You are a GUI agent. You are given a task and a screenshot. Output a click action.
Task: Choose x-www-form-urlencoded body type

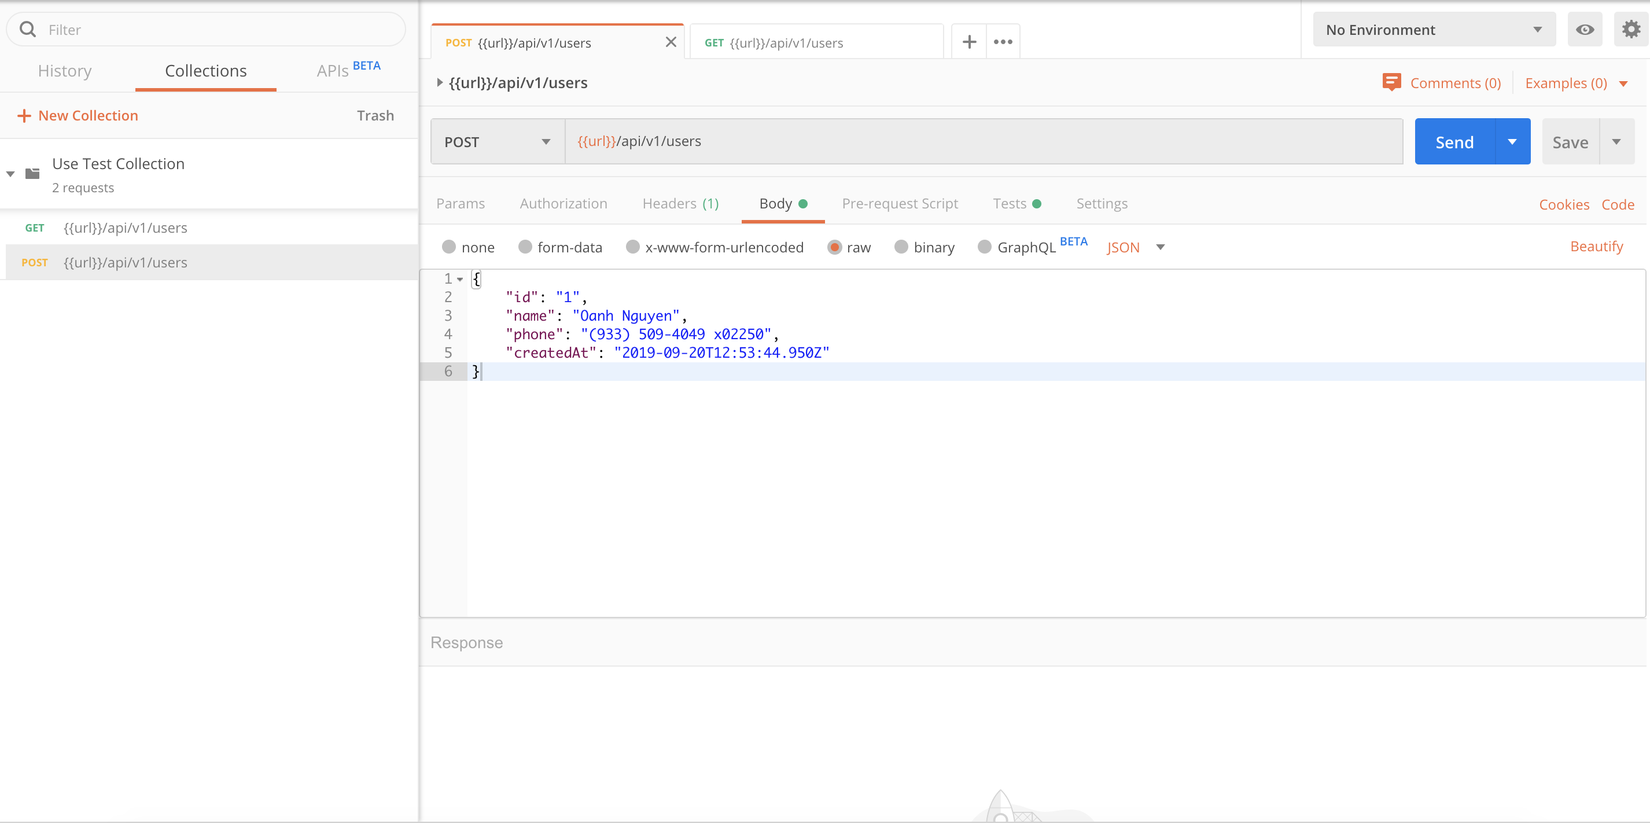coord(633,247)
